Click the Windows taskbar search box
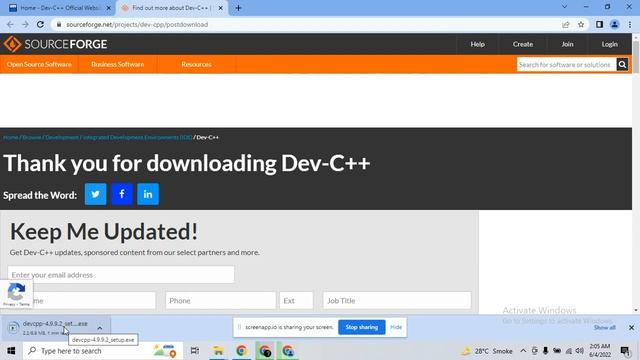This screenshot has width=640, height=360. (x=102, y=351)
